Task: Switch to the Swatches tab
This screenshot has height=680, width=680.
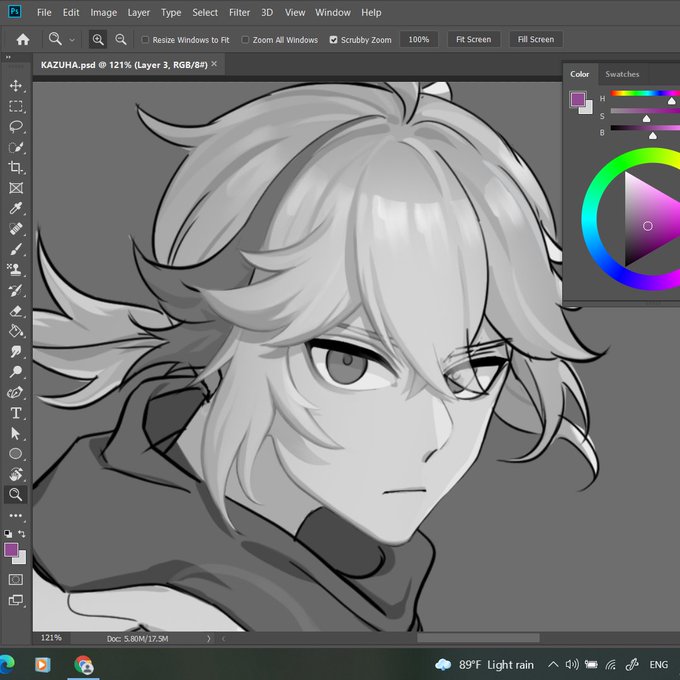Action: (x=622, y=74)
